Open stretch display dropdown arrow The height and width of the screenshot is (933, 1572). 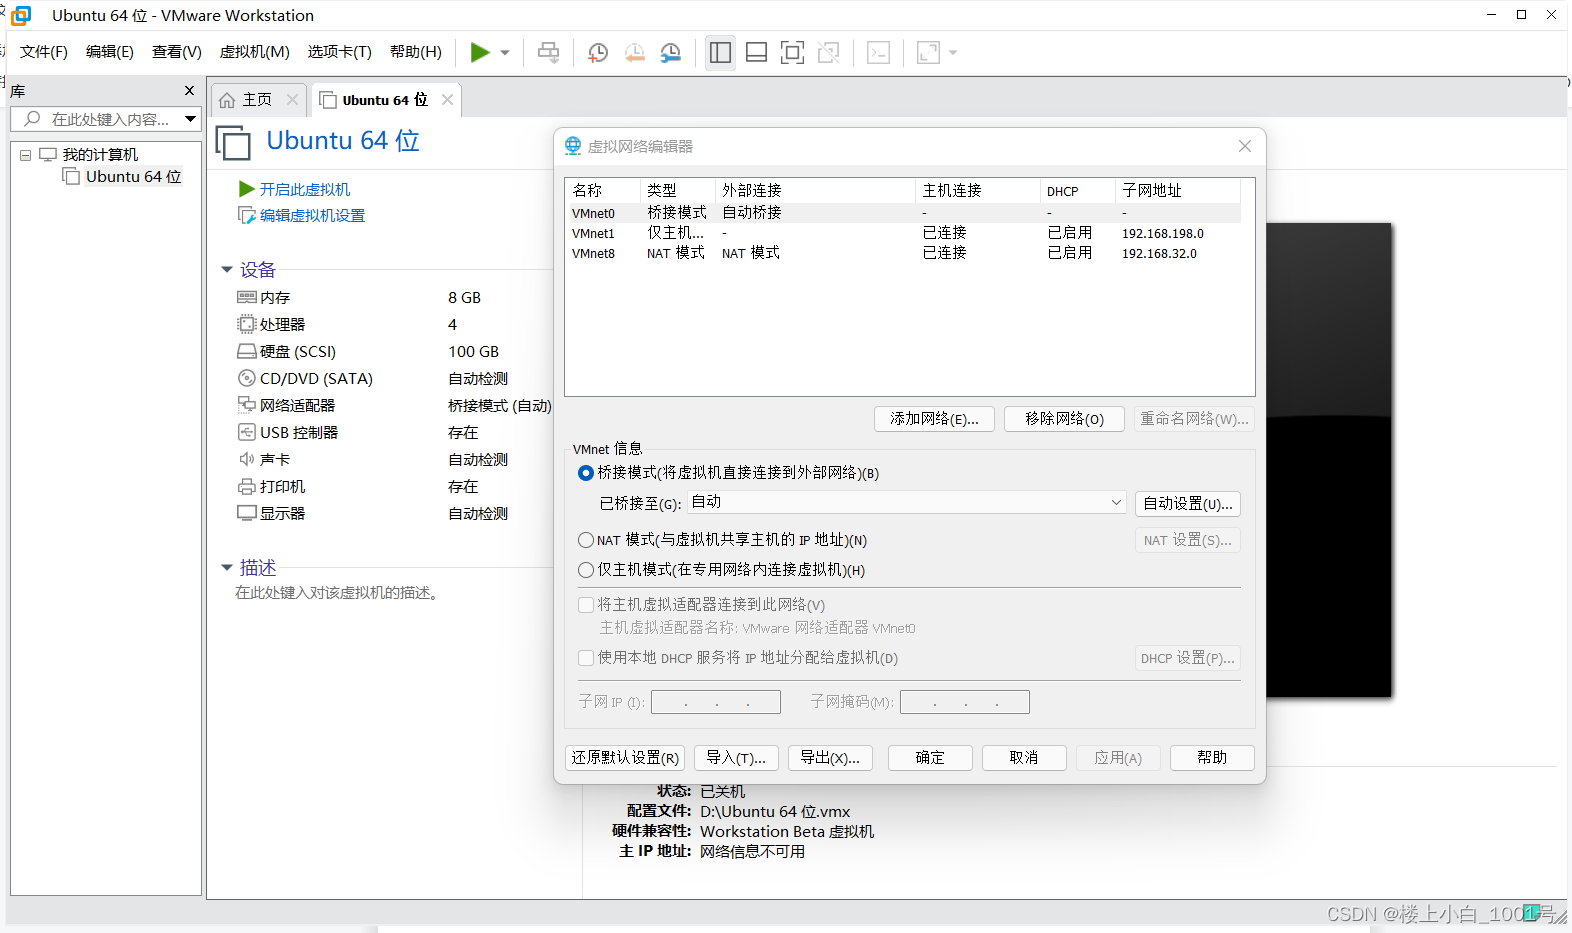pos(953,53)
